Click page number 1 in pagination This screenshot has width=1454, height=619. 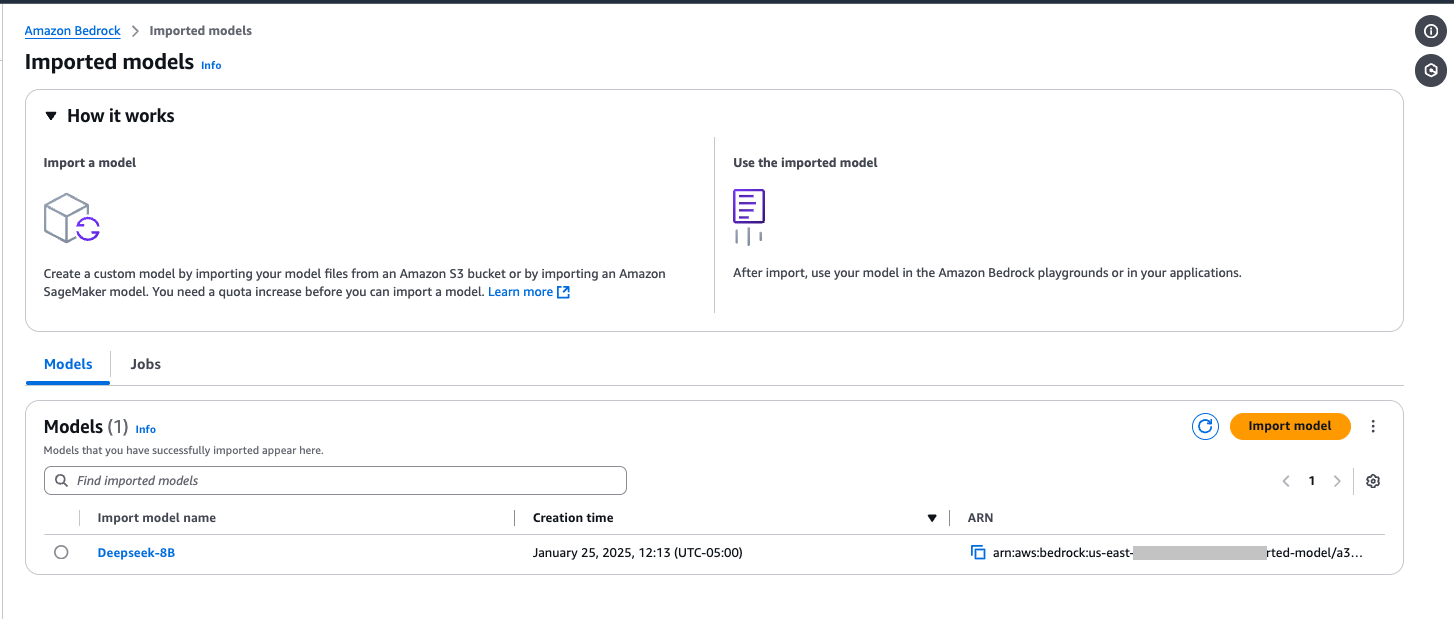[x=1312, y=481]
